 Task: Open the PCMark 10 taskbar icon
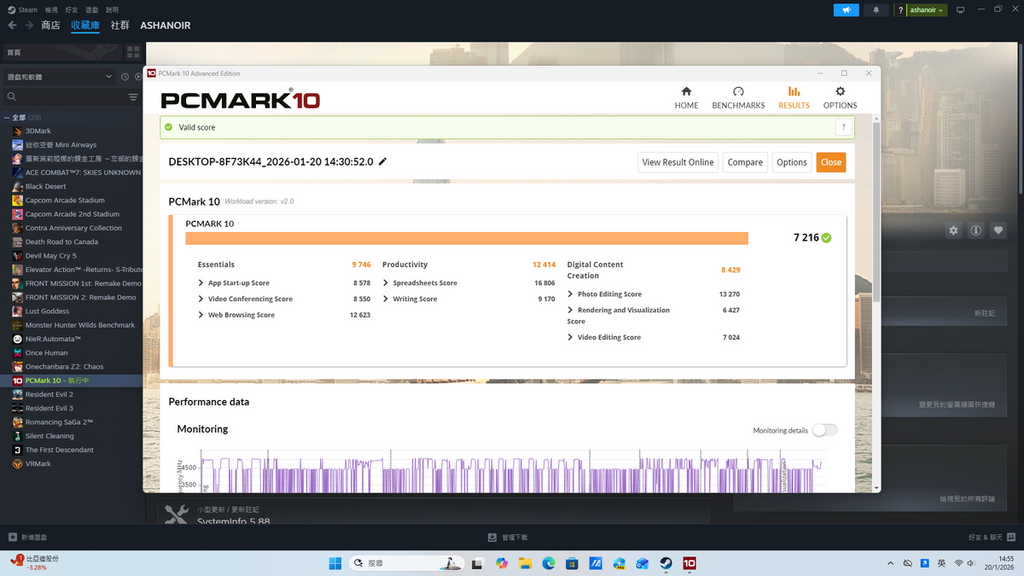(689, 563)
